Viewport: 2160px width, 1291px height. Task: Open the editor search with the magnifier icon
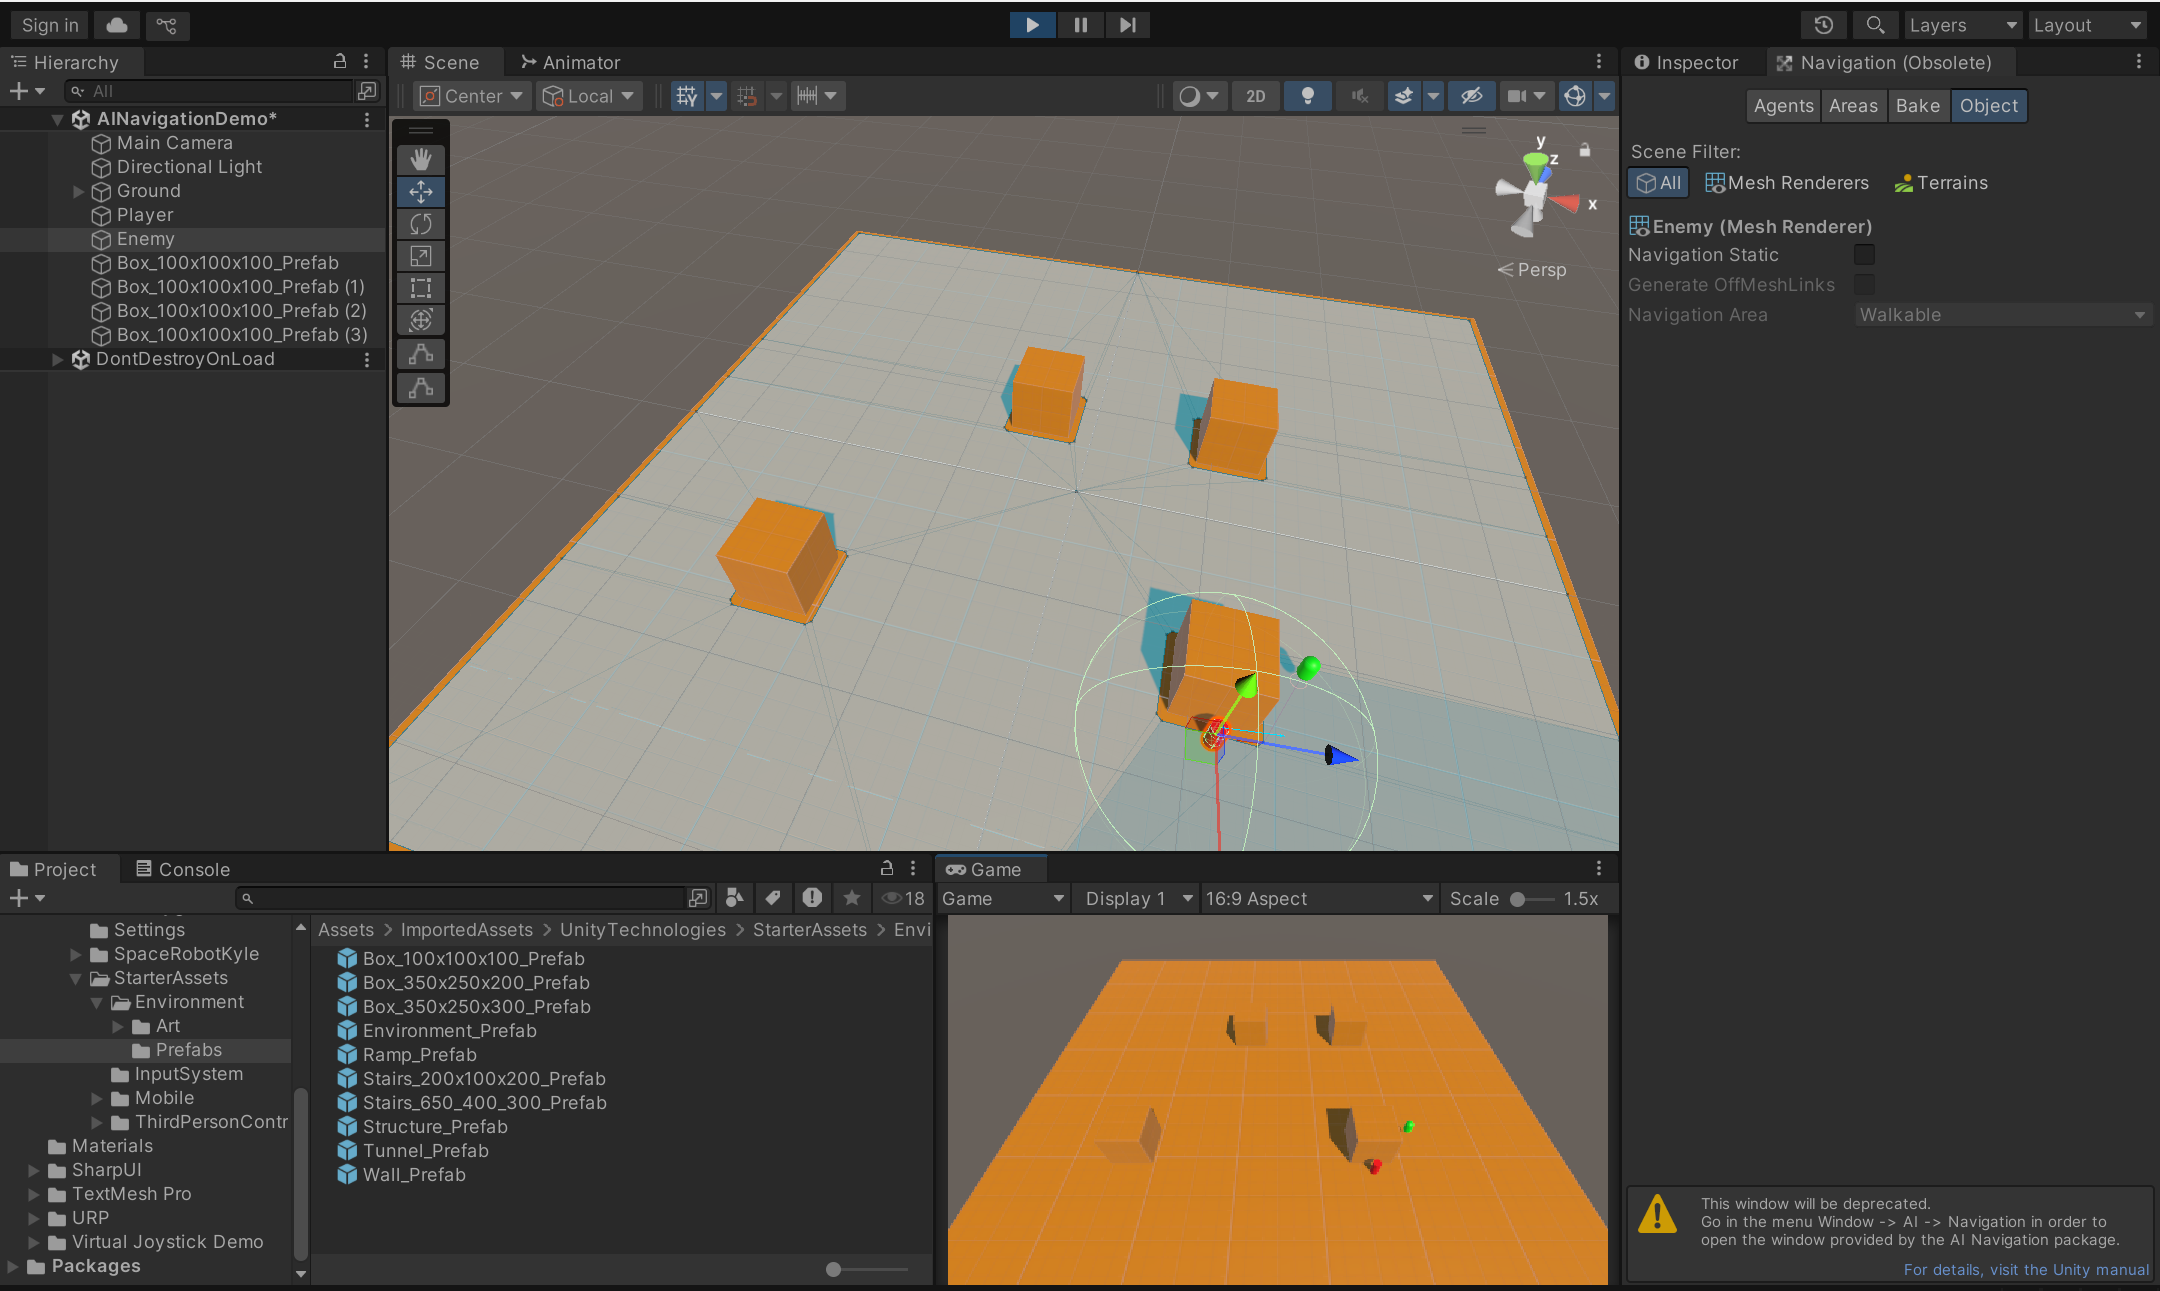pyautogui.click(x=1875, y=25)
